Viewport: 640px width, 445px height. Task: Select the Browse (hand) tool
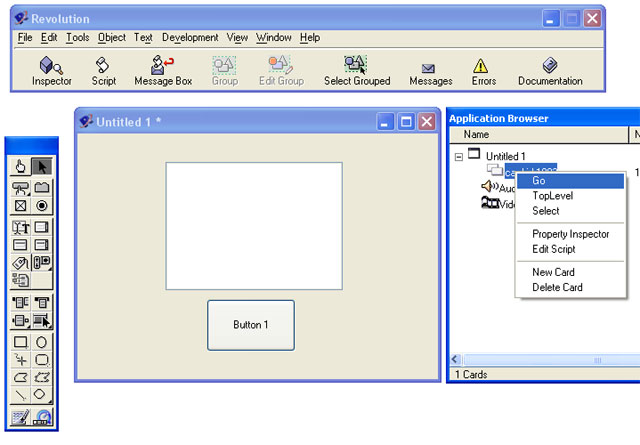click(x=20, y=167)
